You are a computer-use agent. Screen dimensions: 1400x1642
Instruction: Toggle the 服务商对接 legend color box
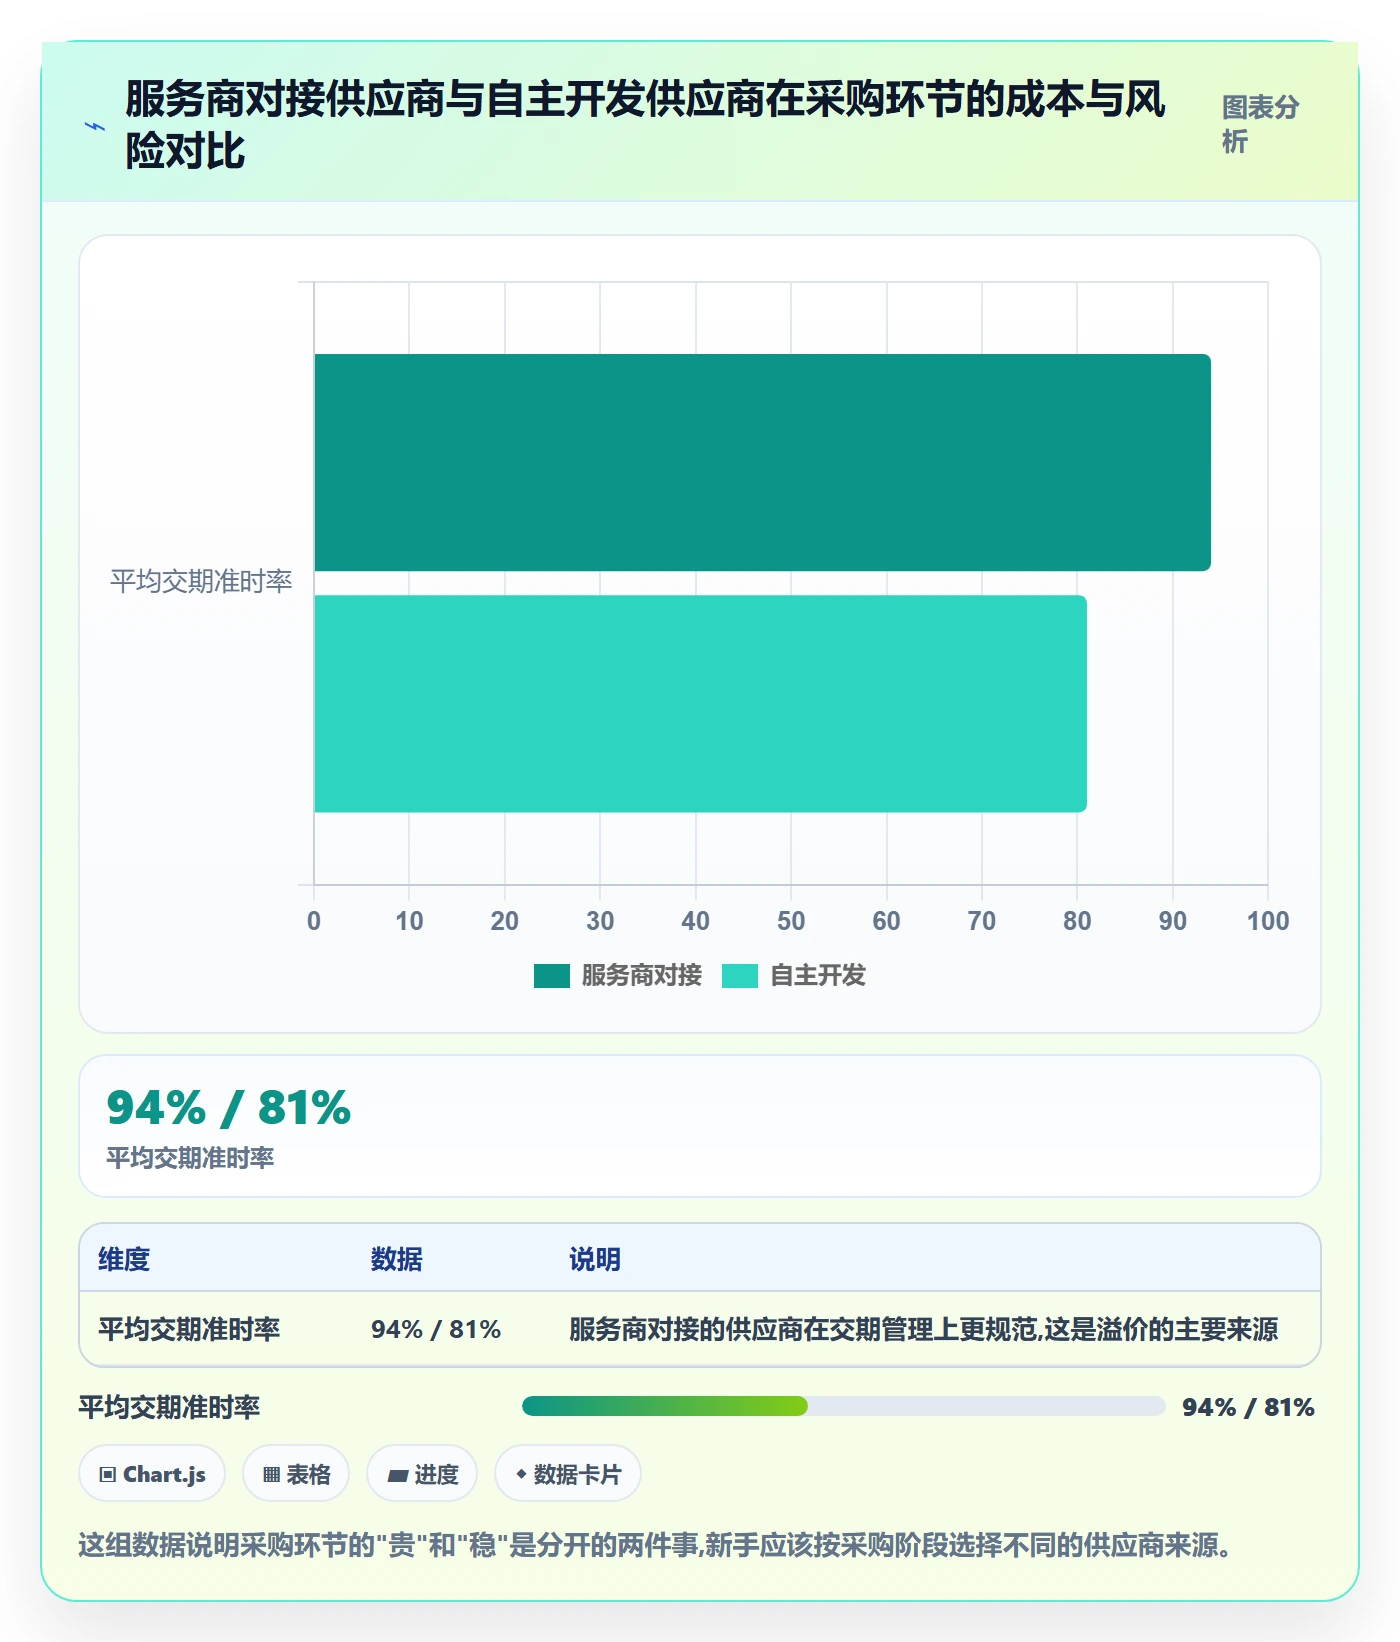click(551, 975)
